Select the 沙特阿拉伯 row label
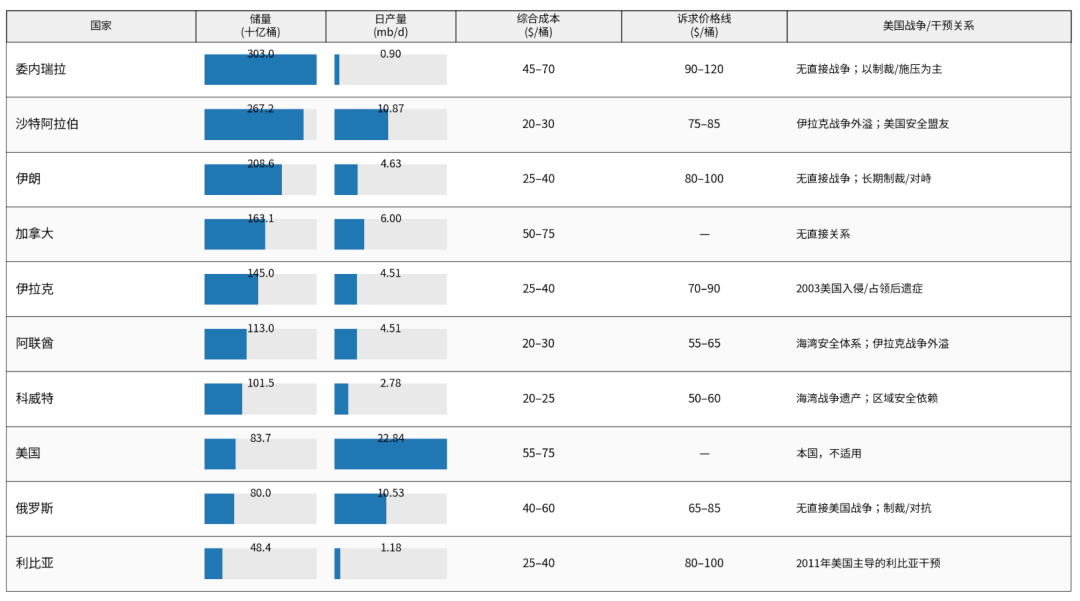 (x=48, y=125)
